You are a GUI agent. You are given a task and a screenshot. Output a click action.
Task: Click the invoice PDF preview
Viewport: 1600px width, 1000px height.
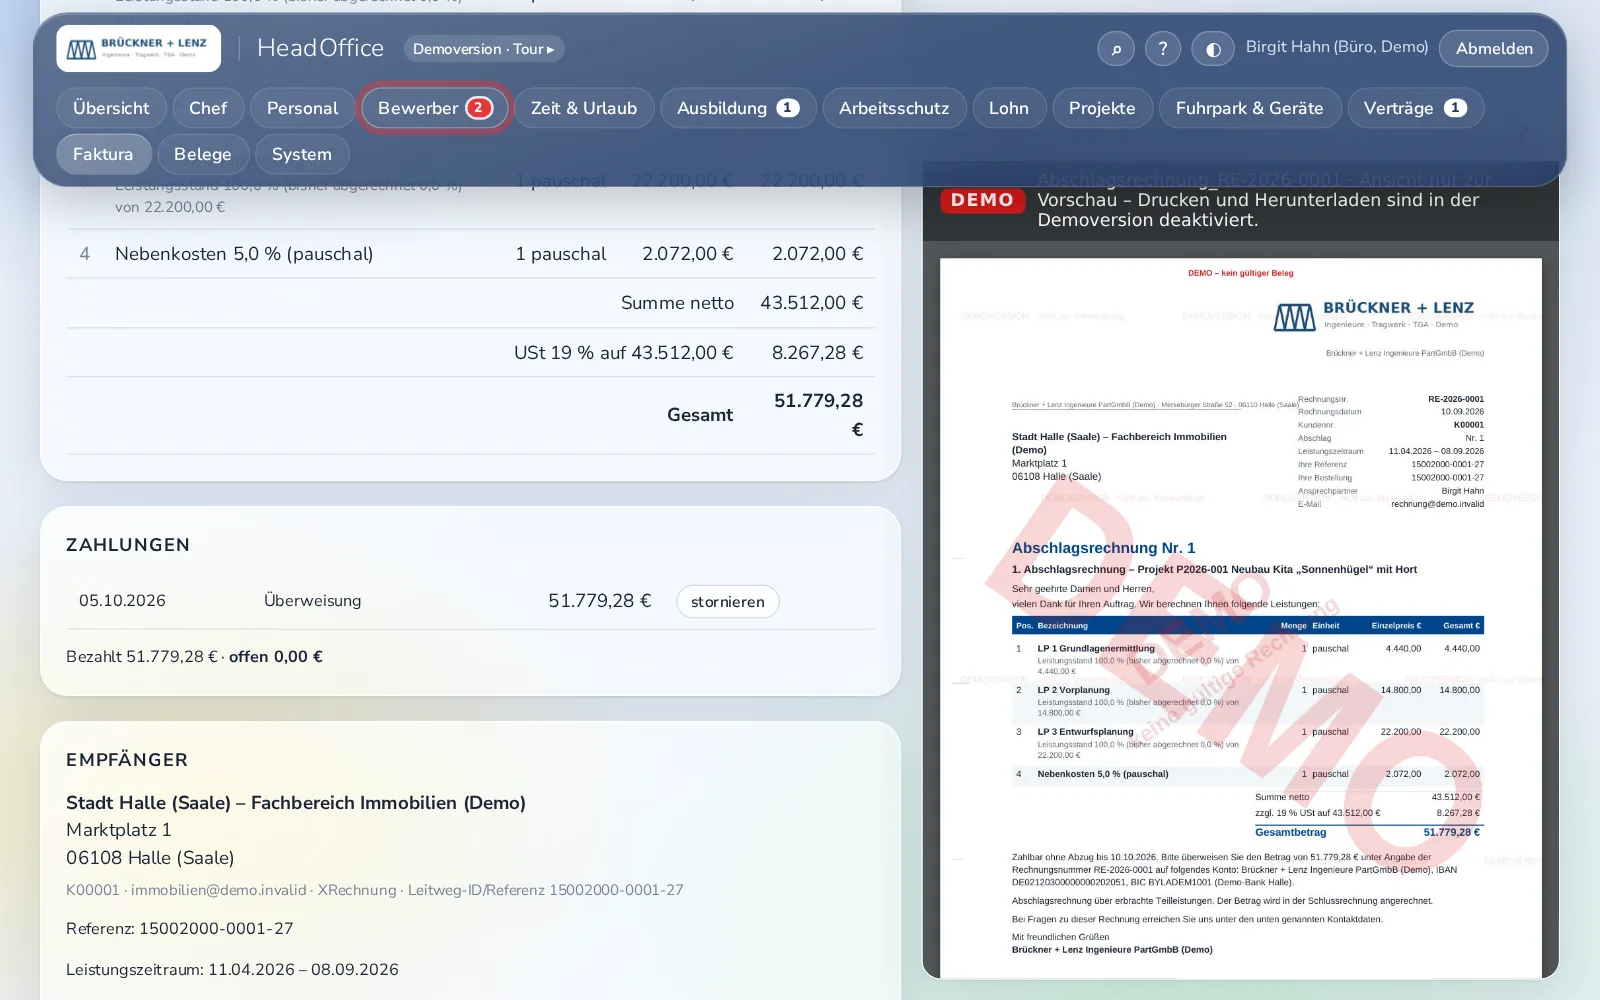(x=1241, y=618)
